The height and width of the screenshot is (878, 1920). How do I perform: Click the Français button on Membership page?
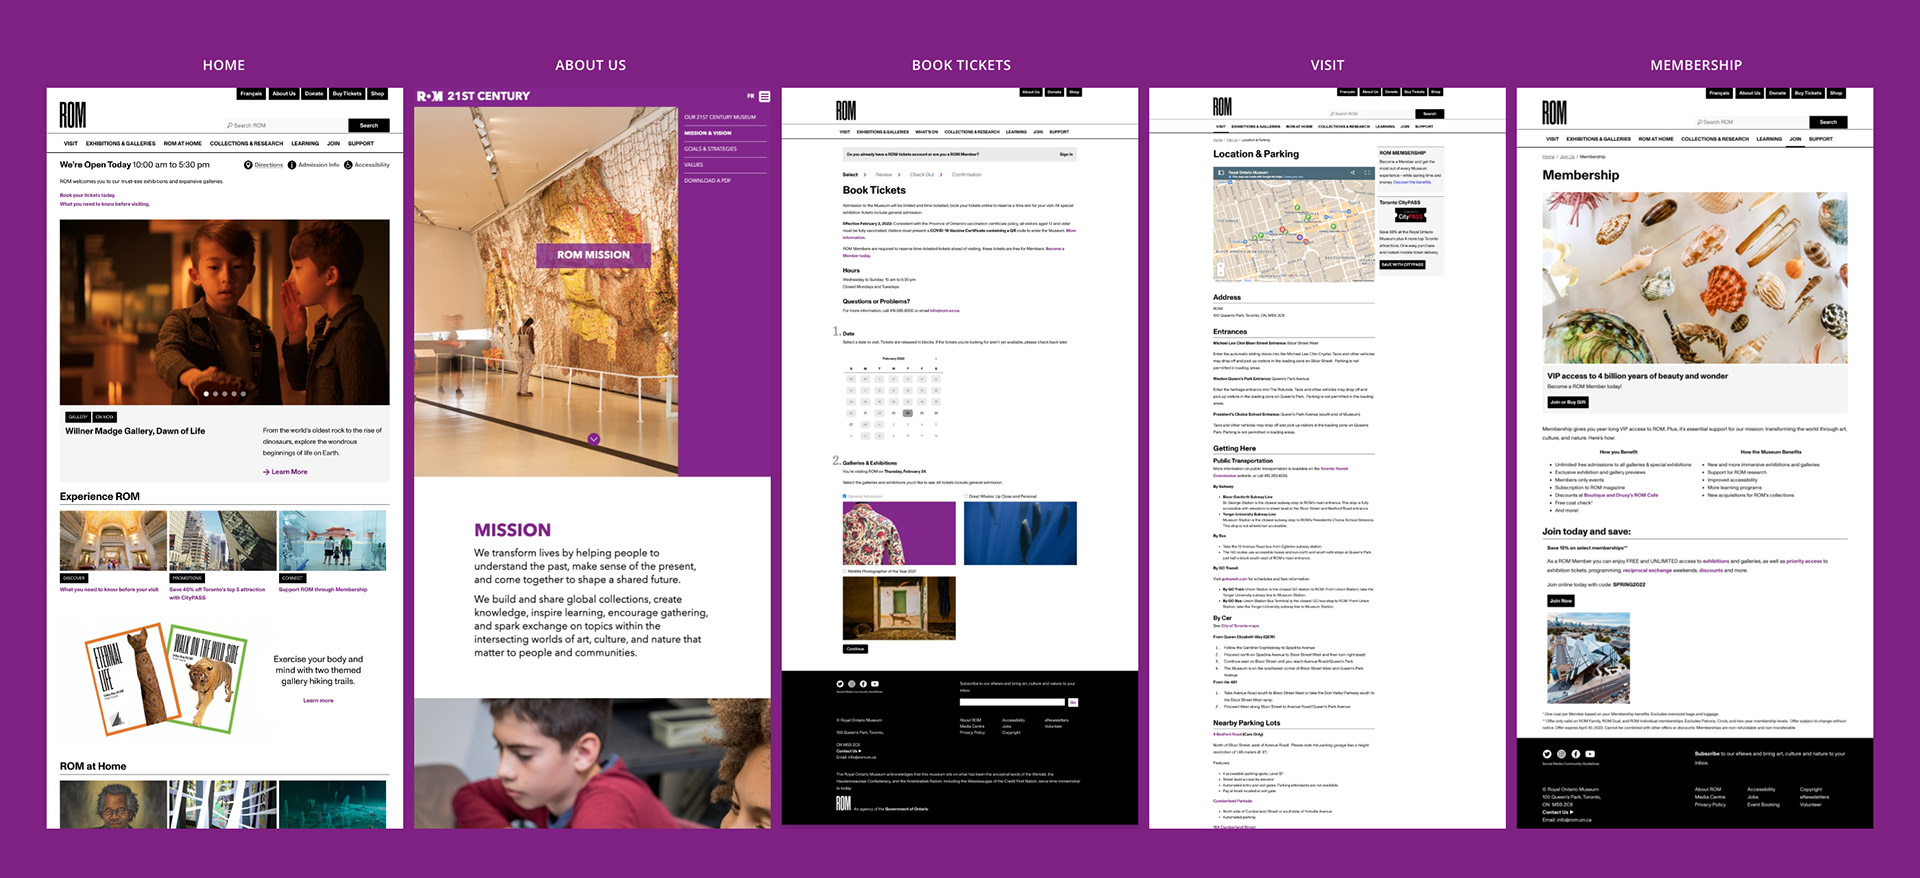pos(1720,93)
